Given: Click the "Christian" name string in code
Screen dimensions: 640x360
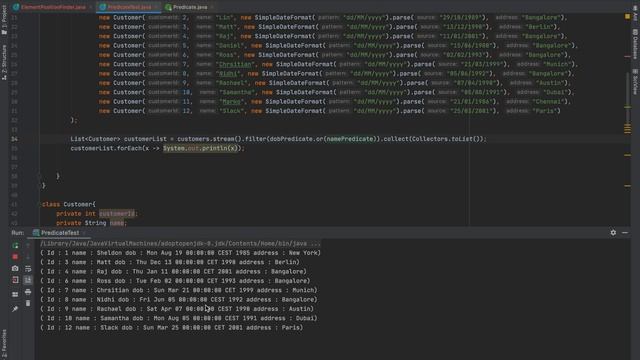Looking at the screenshot, I should coord(235,64).
